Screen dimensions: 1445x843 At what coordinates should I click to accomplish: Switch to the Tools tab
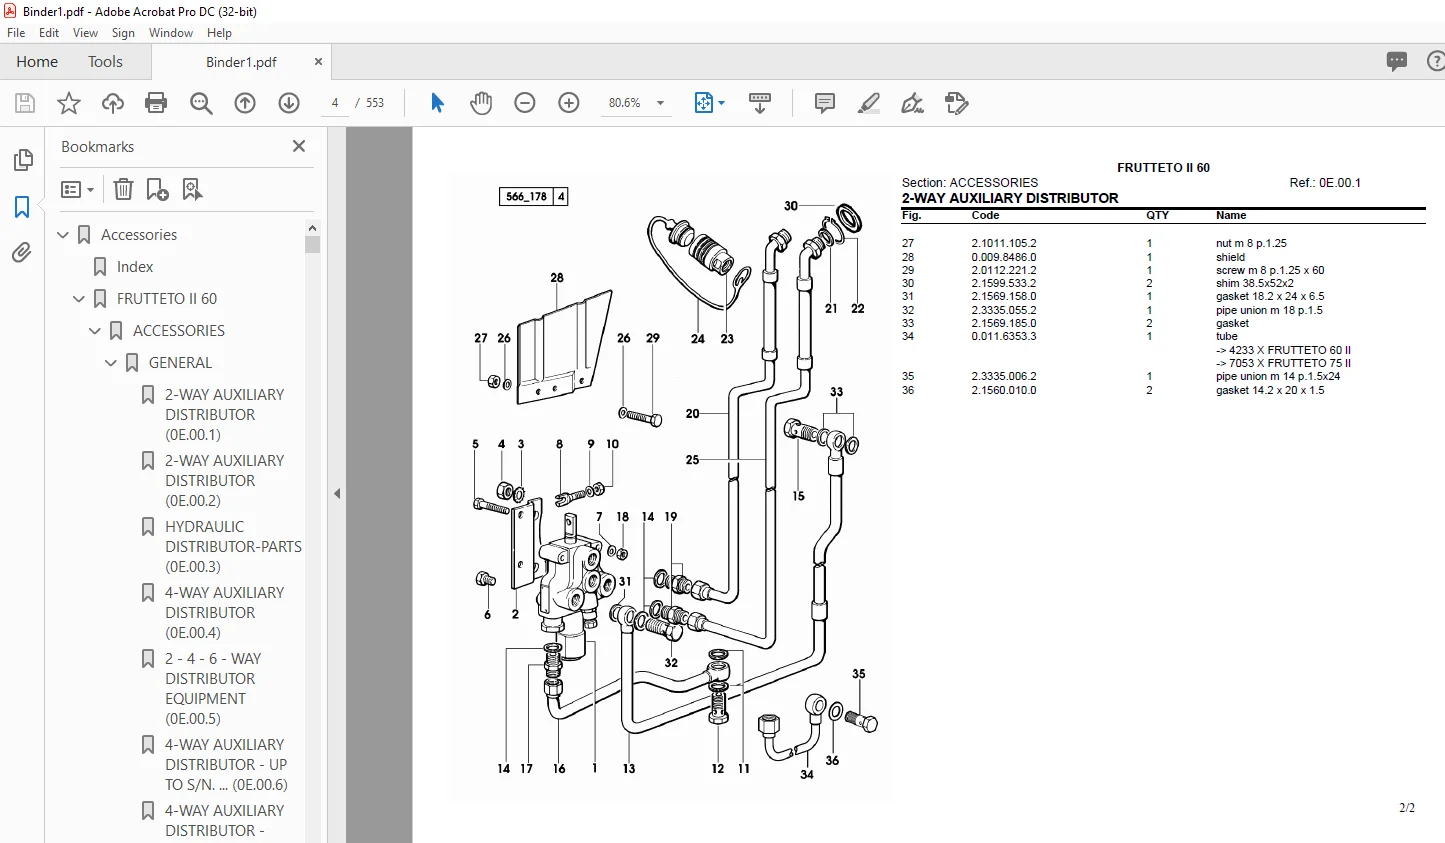105,62
